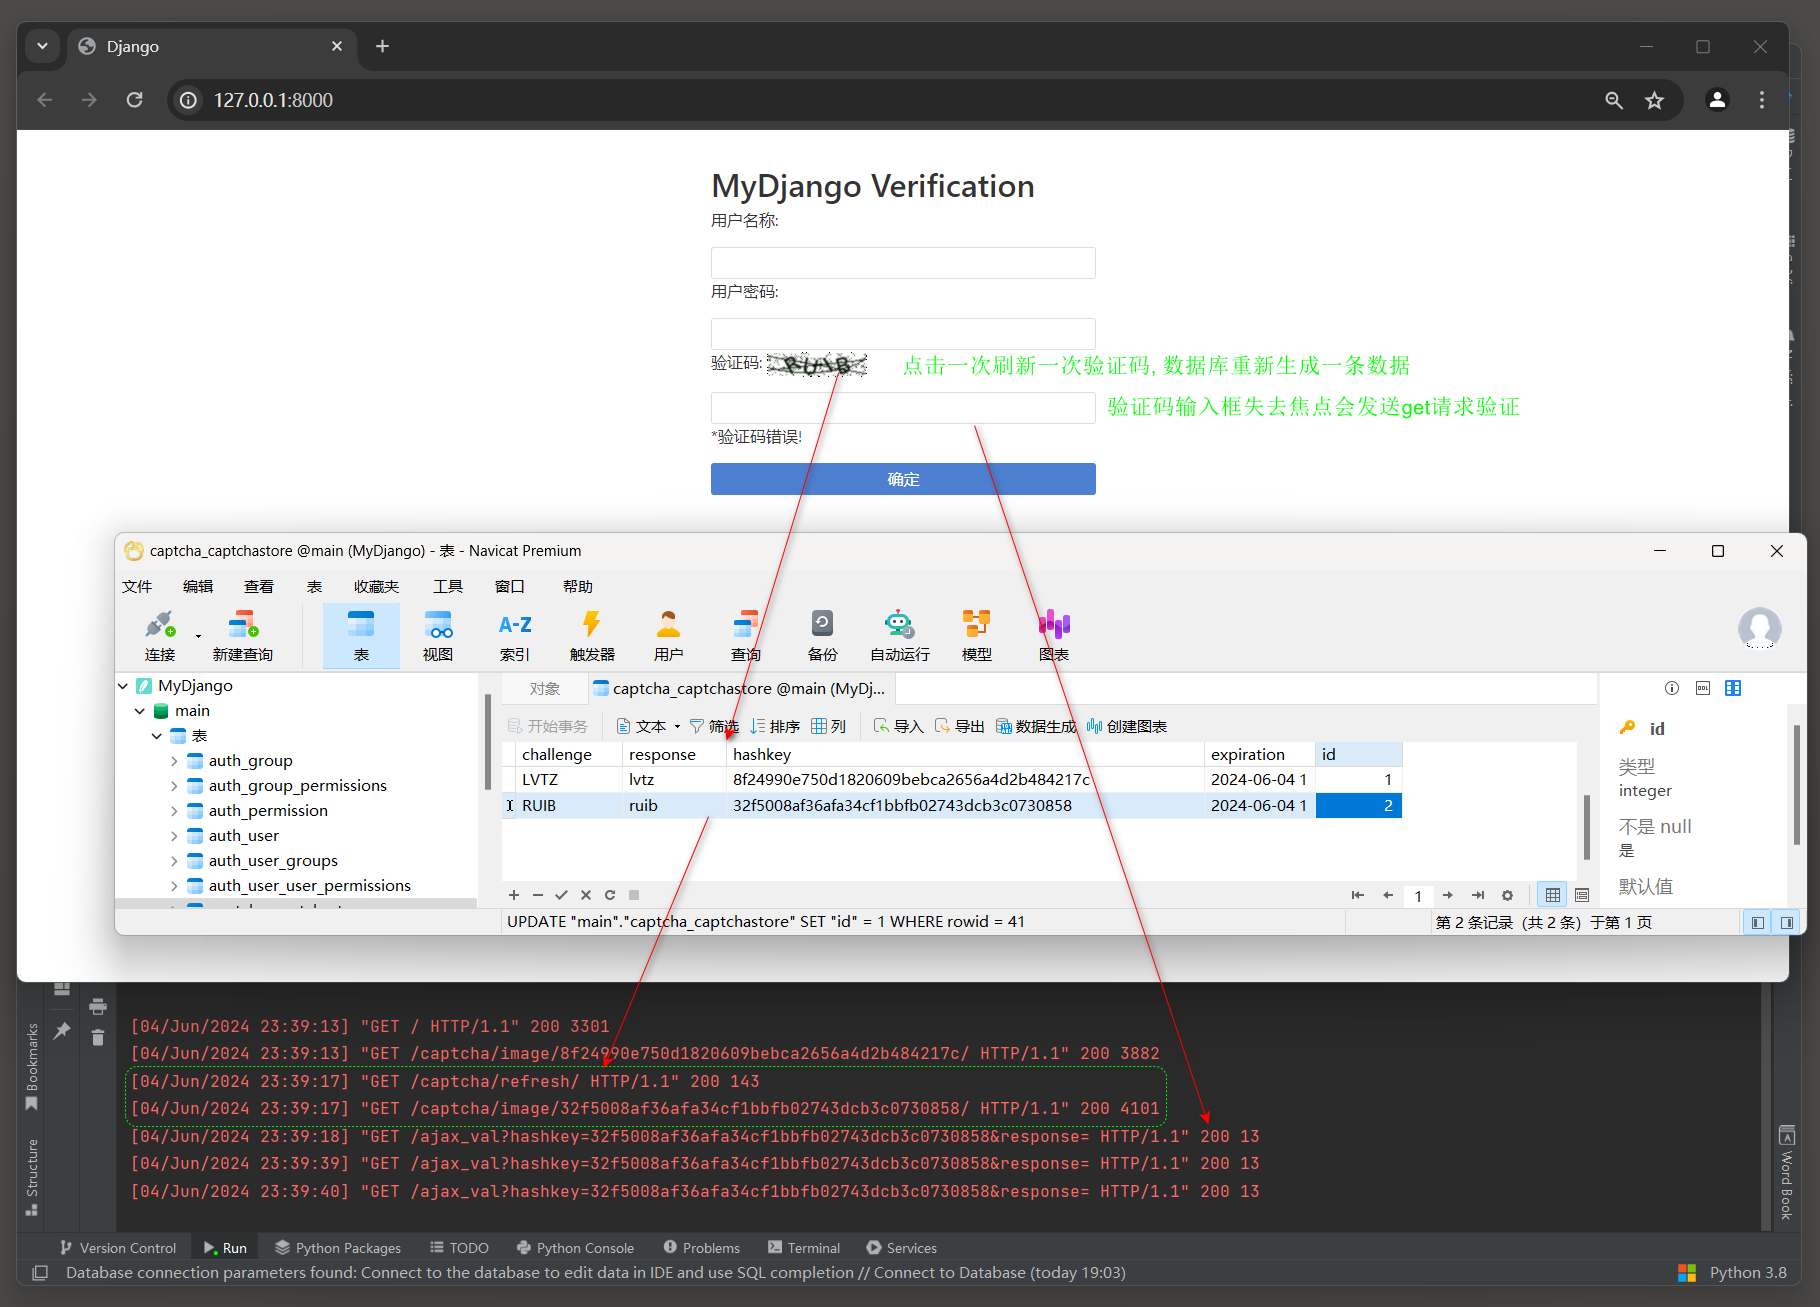
Task: Open the 收藏夹 menu
Action: tap(376, 587)
